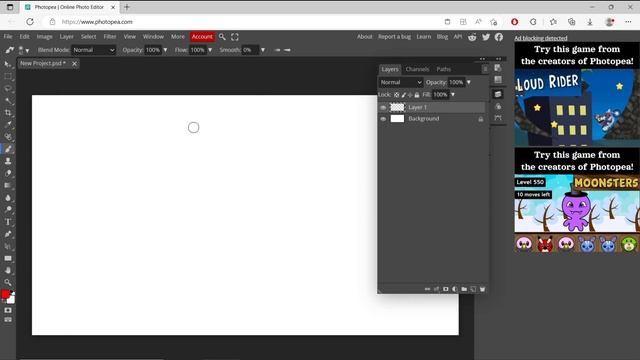Add new adjustment layer half-circle icon

click(455, 289)
